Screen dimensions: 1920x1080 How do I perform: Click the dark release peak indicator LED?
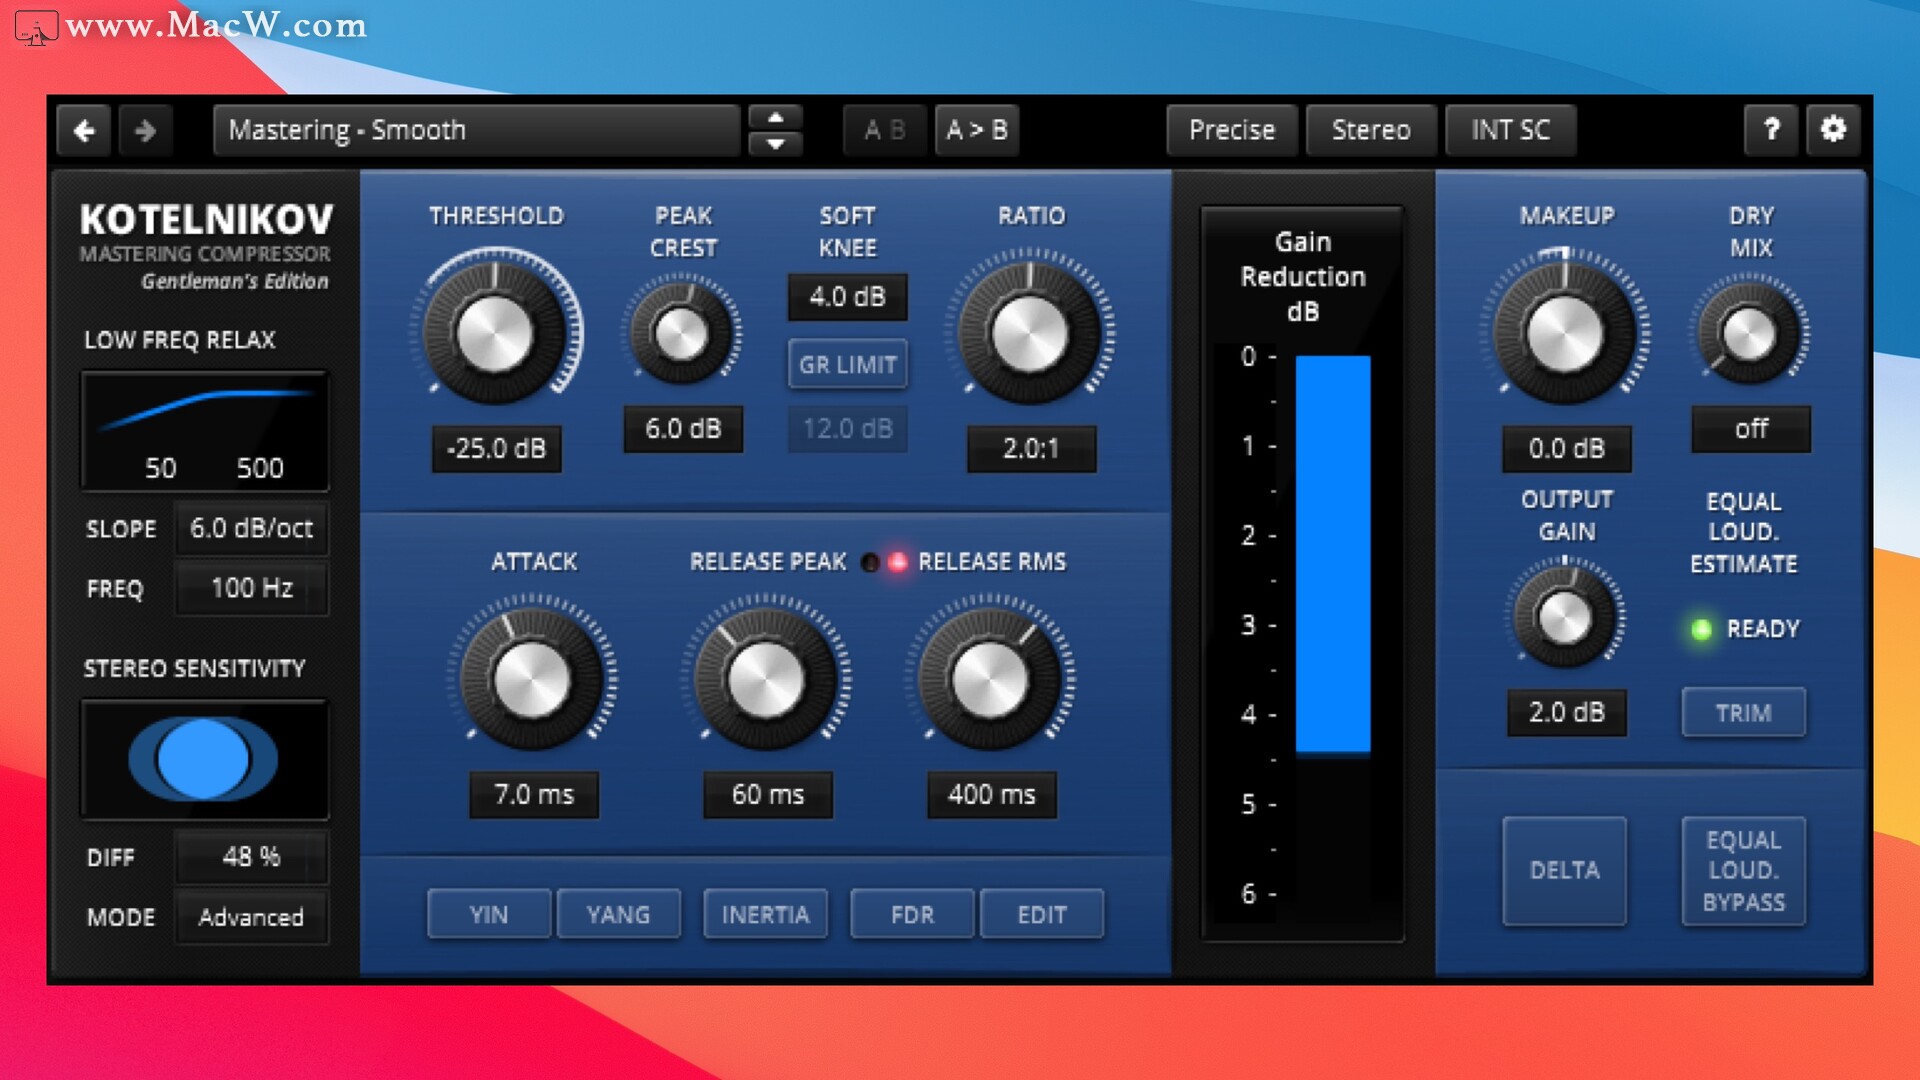870,562
